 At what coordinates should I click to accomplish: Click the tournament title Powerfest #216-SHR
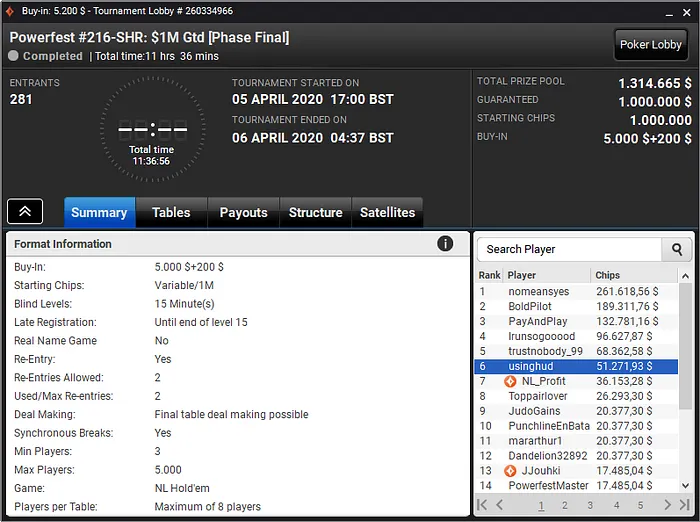click(x=149, y=37)
